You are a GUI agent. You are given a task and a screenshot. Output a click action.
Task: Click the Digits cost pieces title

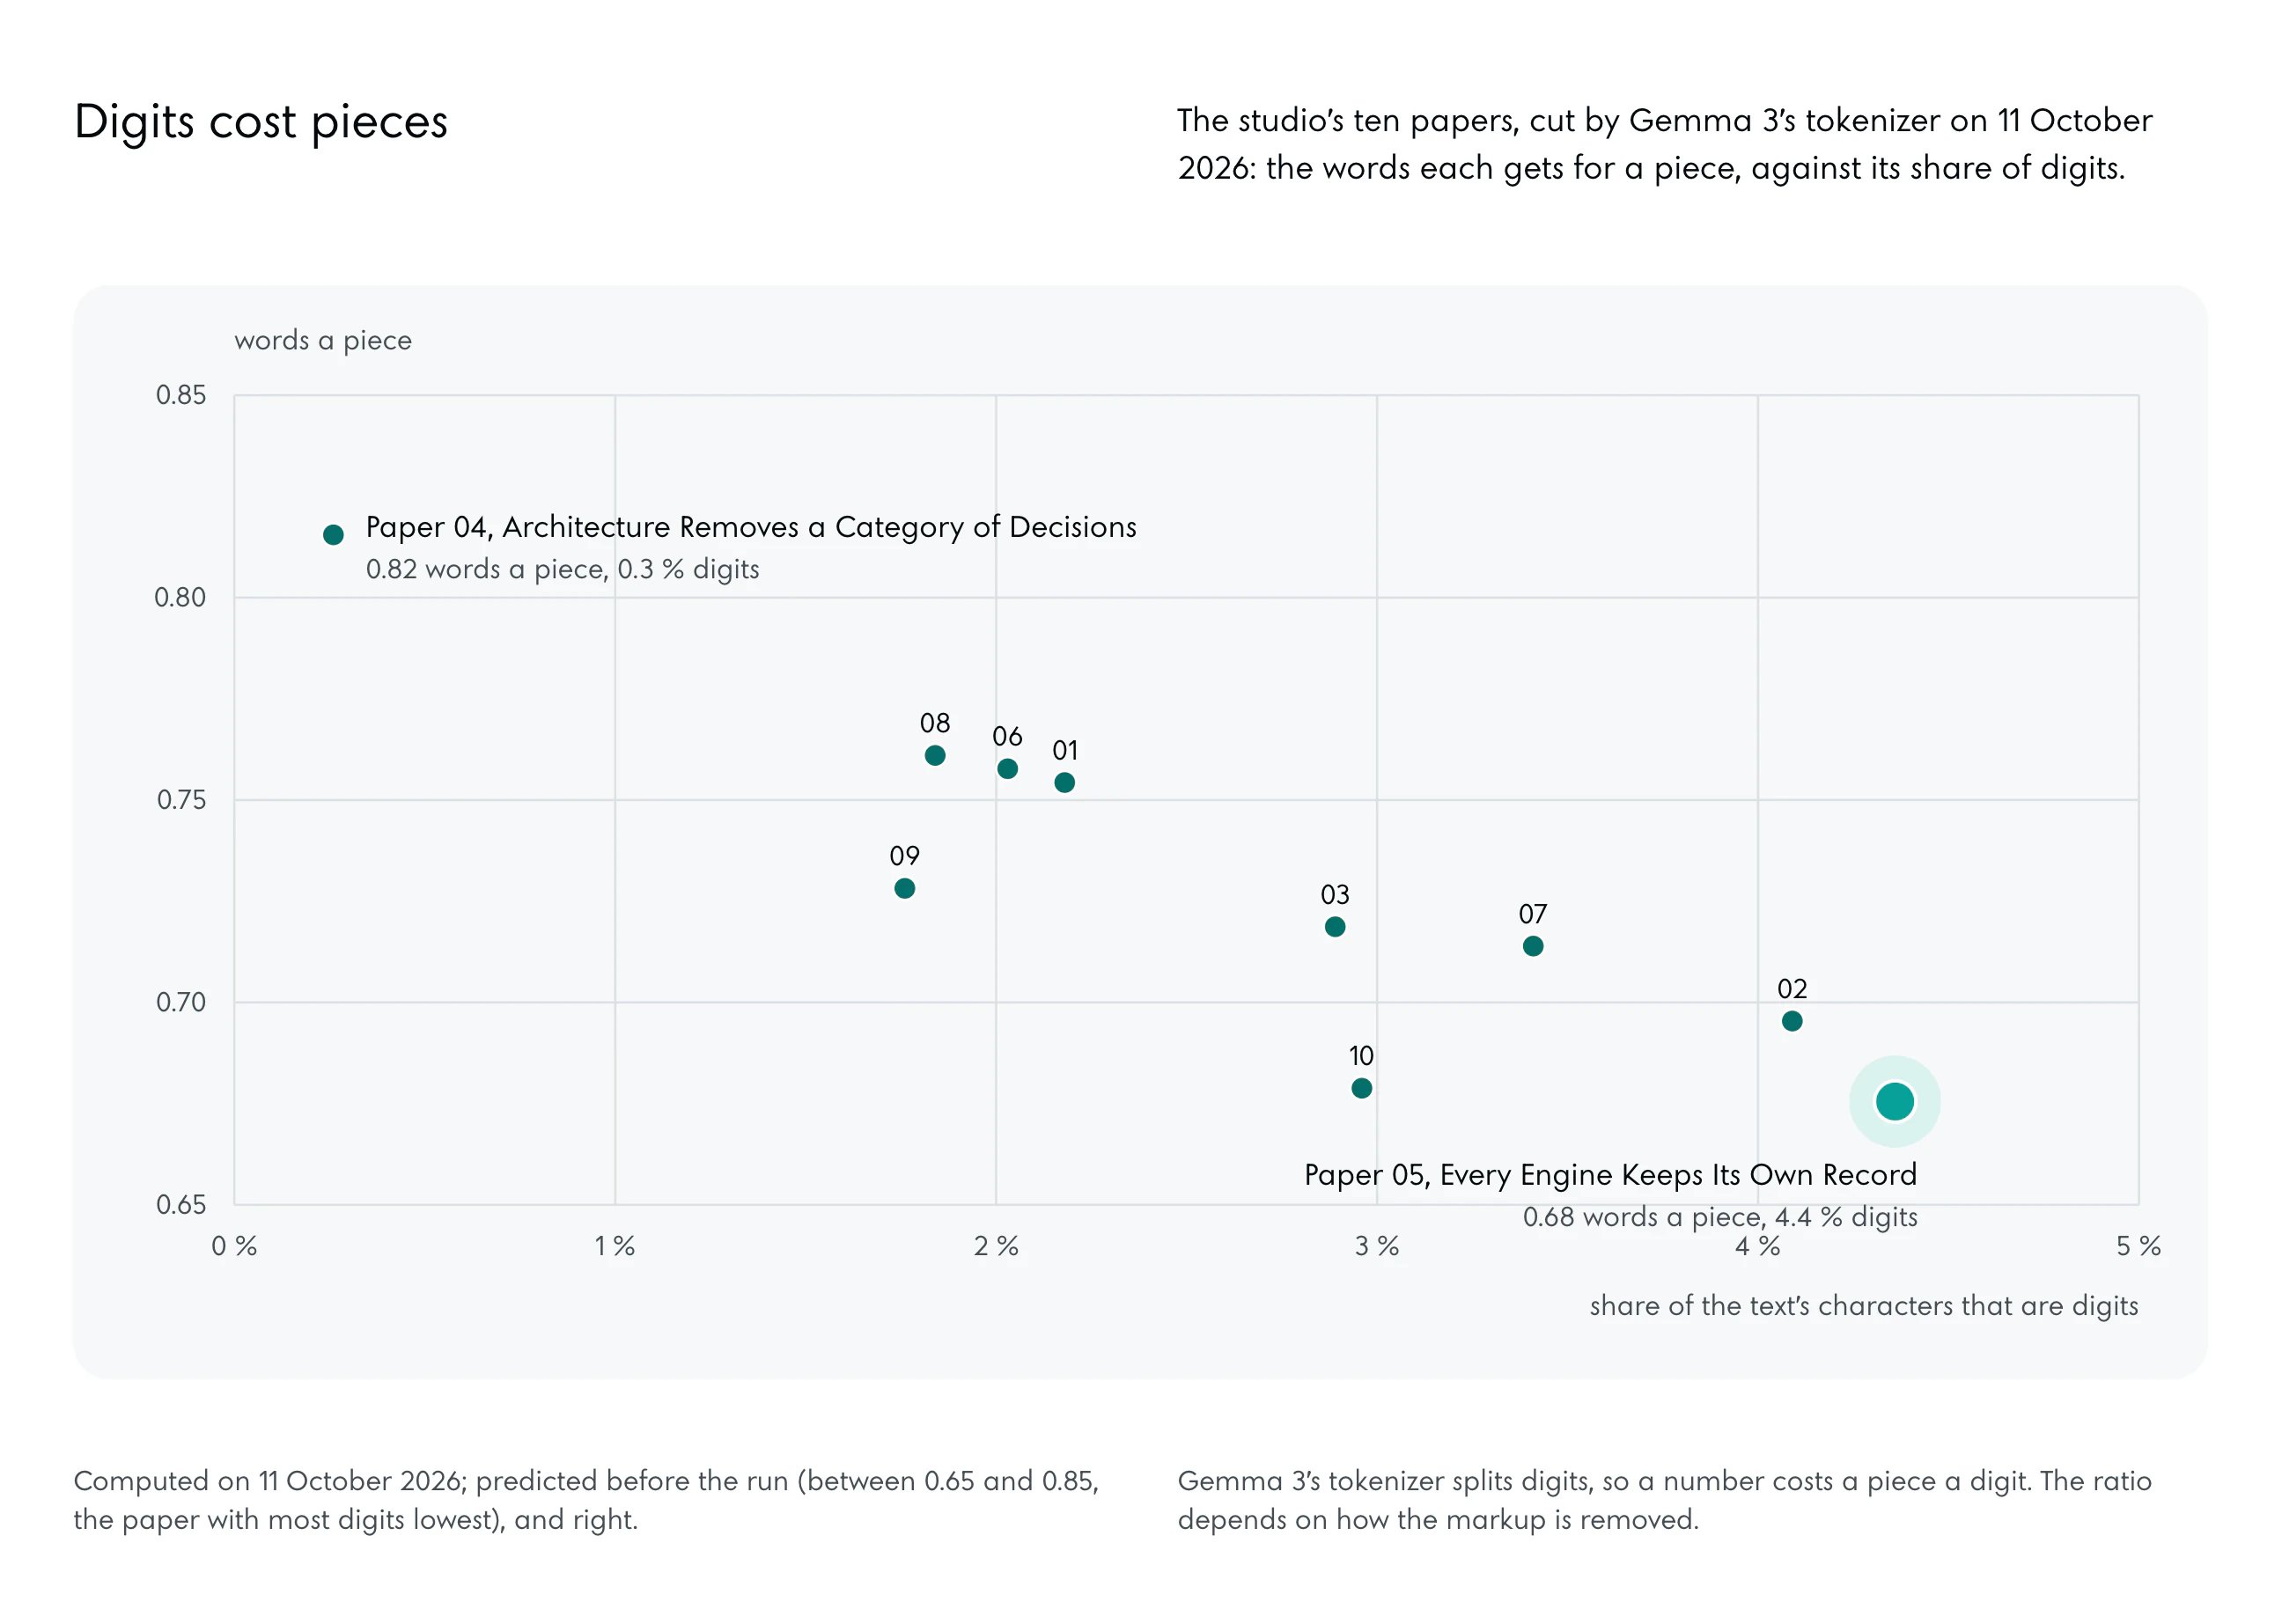pyautogui.click(x=261, y=122)
